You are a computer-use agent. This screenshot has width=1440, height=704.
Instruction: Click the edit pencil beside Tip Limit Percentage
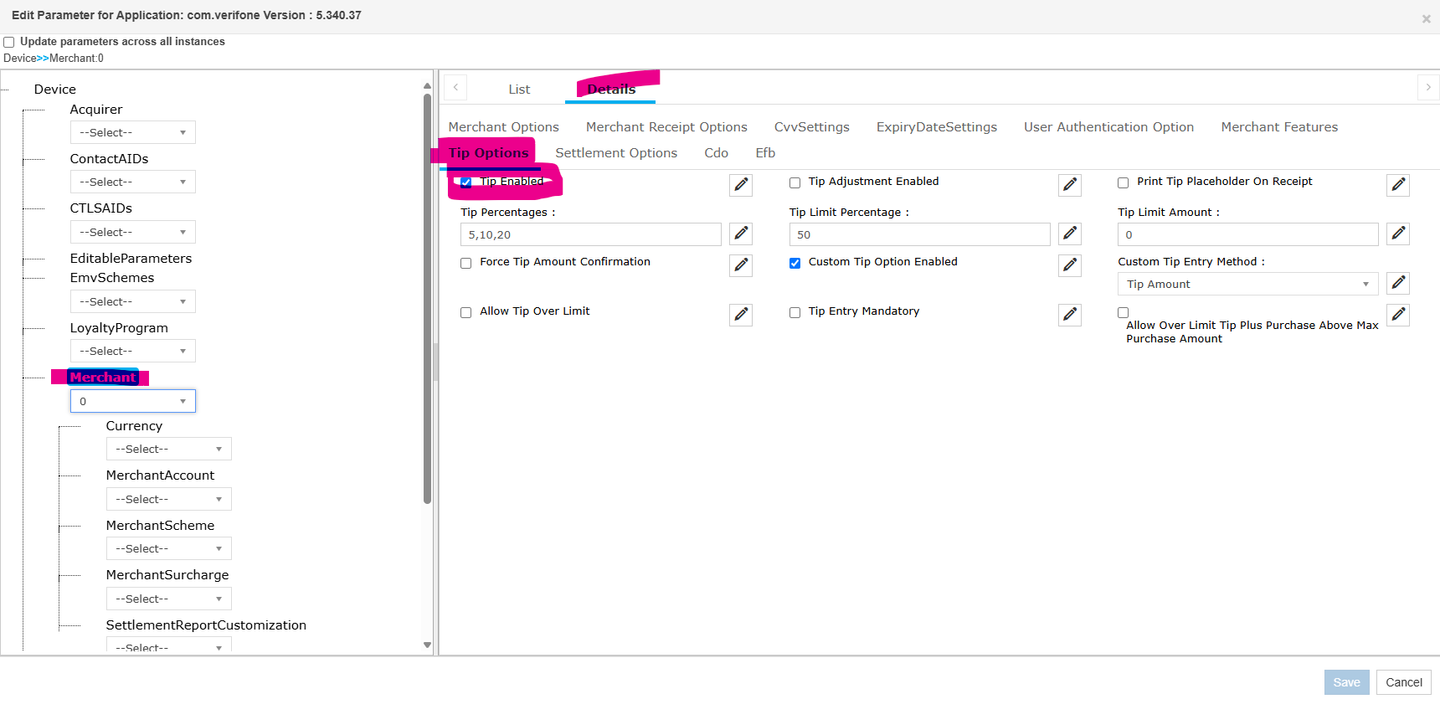pos(1070,233)
